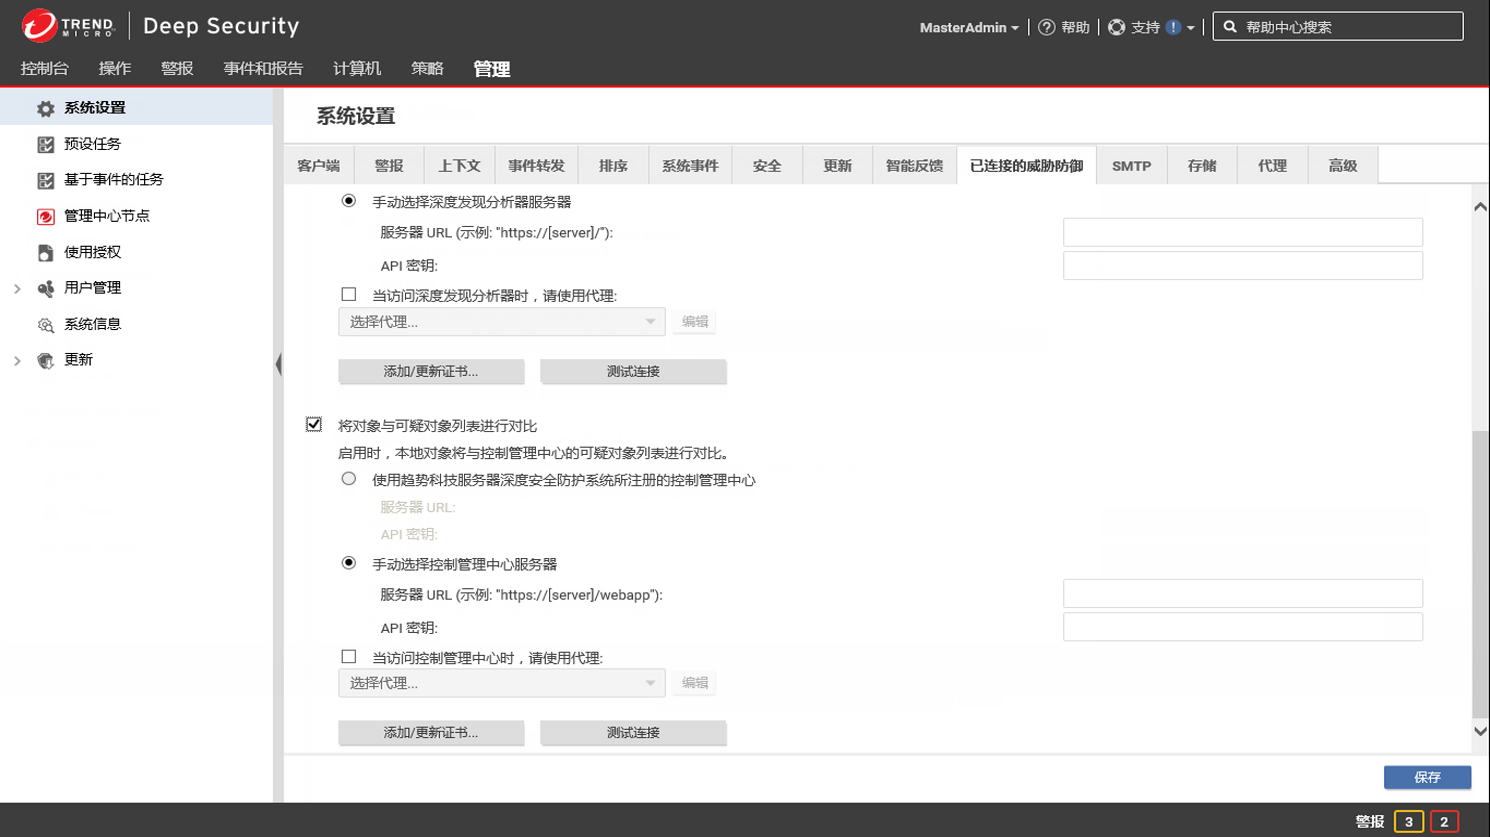Click the 预设任务 icon in sidebar
1490x837 pixels.
[45, 144]
